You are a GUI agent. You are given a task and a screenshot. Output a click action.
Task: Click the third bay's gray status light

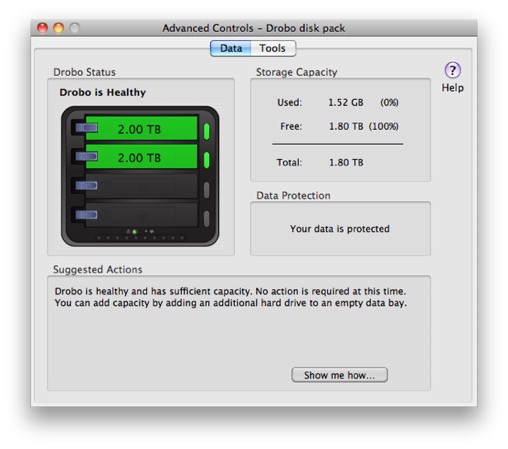(x=206, y=190)
